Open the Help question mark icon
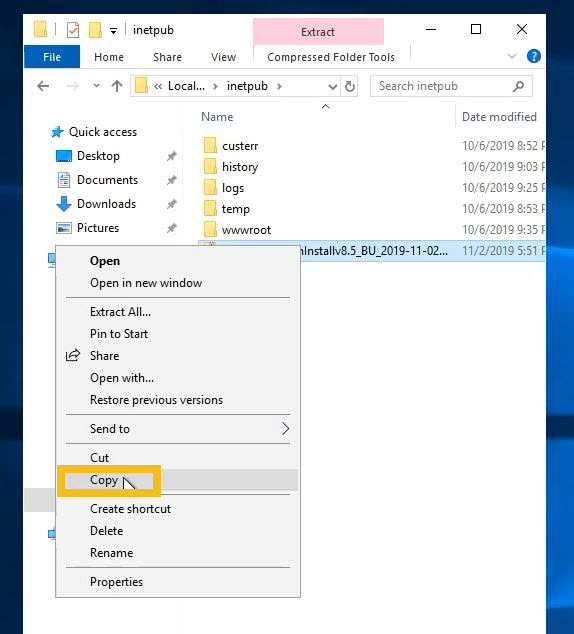574x634 pixels. (534, 56)
